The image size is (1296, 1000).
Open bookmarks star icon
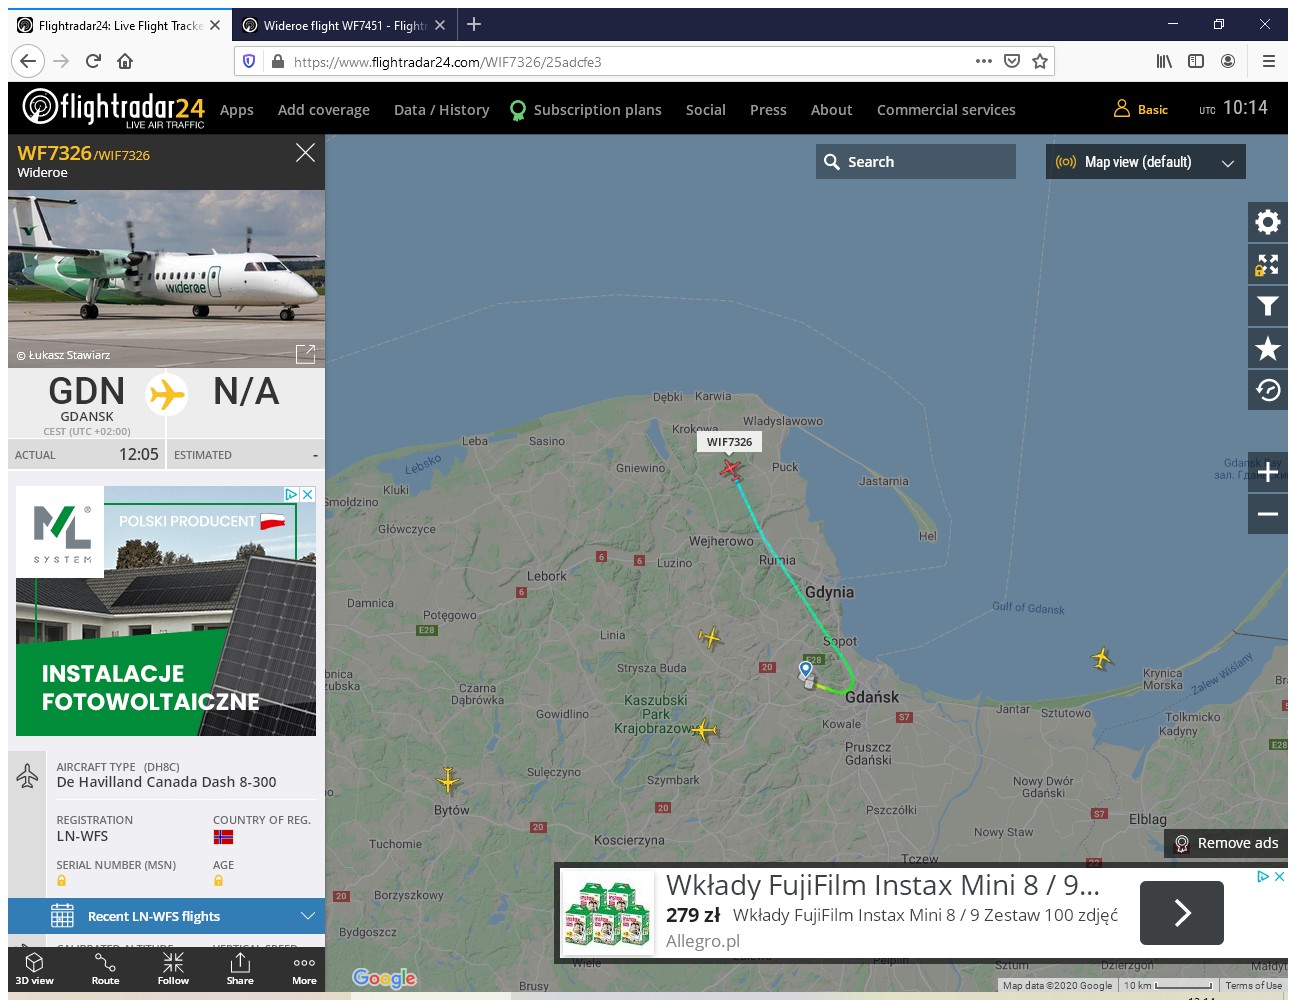click(x=1267, y=348)
